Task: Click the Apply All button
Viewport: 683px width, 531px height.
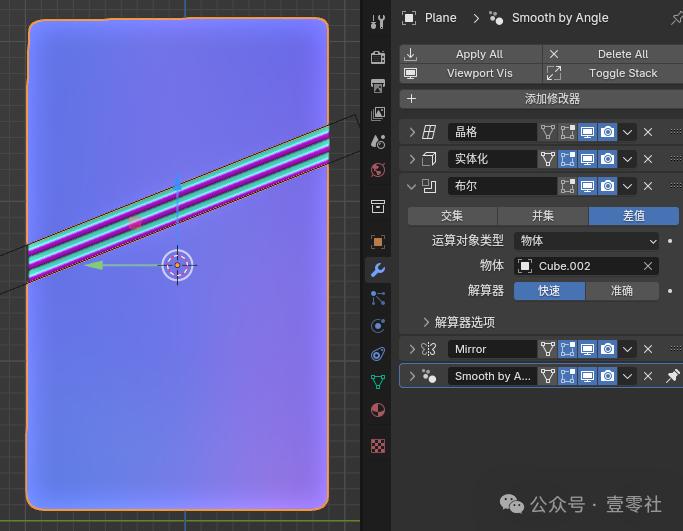Action: [x=471, y=54]
